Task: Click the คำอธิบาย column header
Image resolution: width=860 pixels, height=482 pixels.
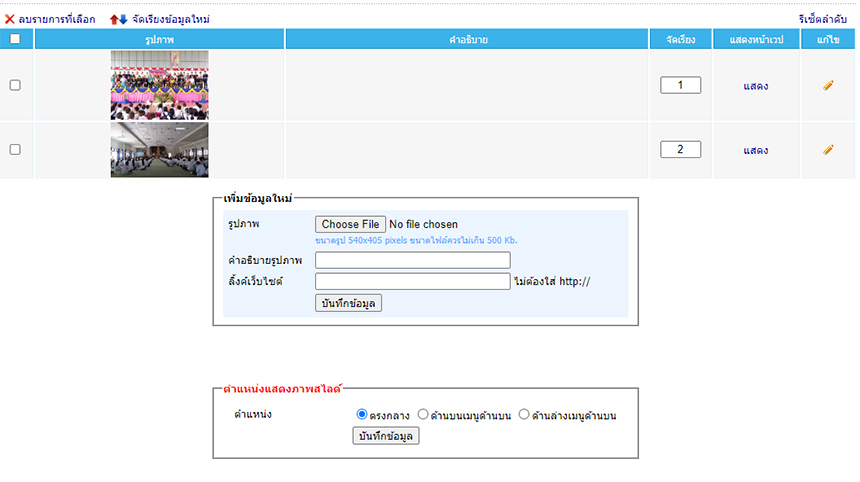Action: pos(467,39)
